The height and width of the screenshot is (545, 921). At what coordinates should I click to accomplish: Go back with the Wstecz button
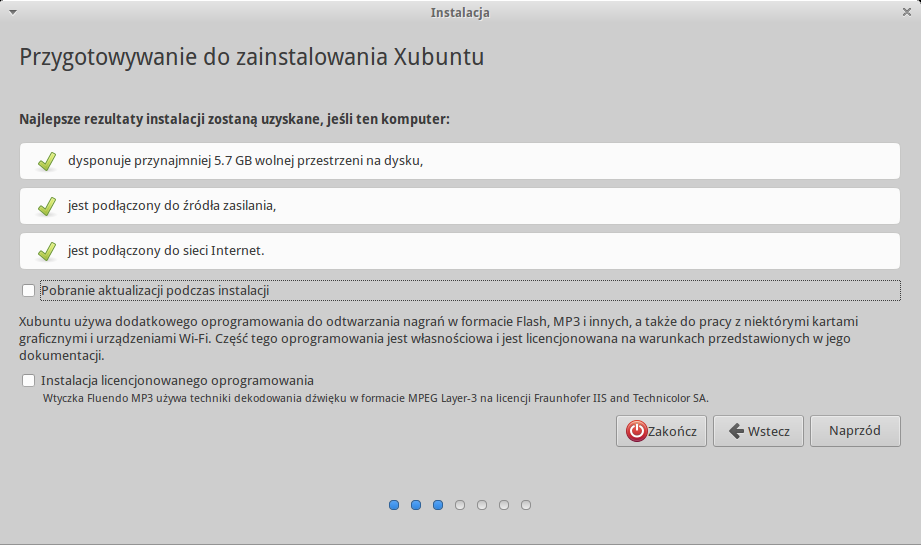(x=758, y=431)
